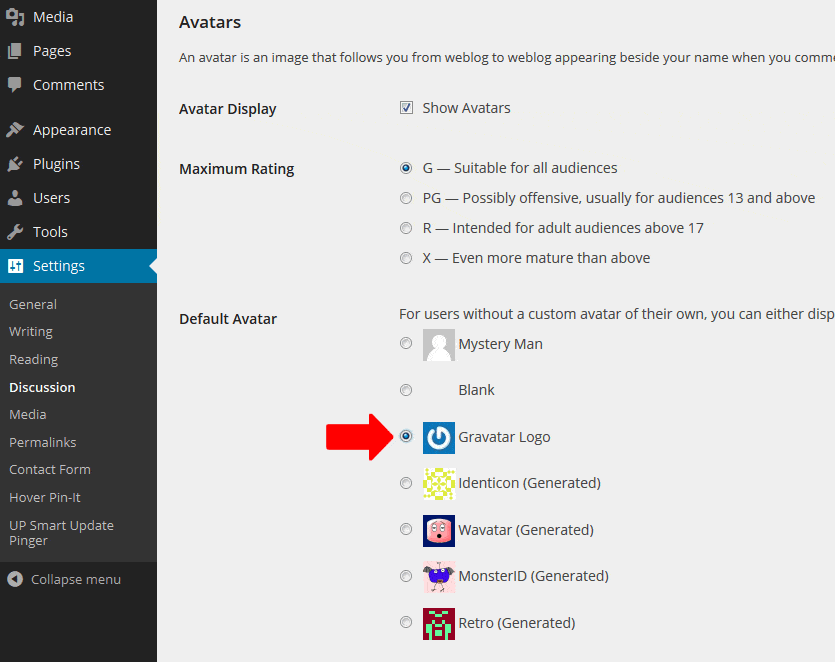Screen dimensions: 835x662
Task: Go to Permalinks settings page
Action: (42, 442)
